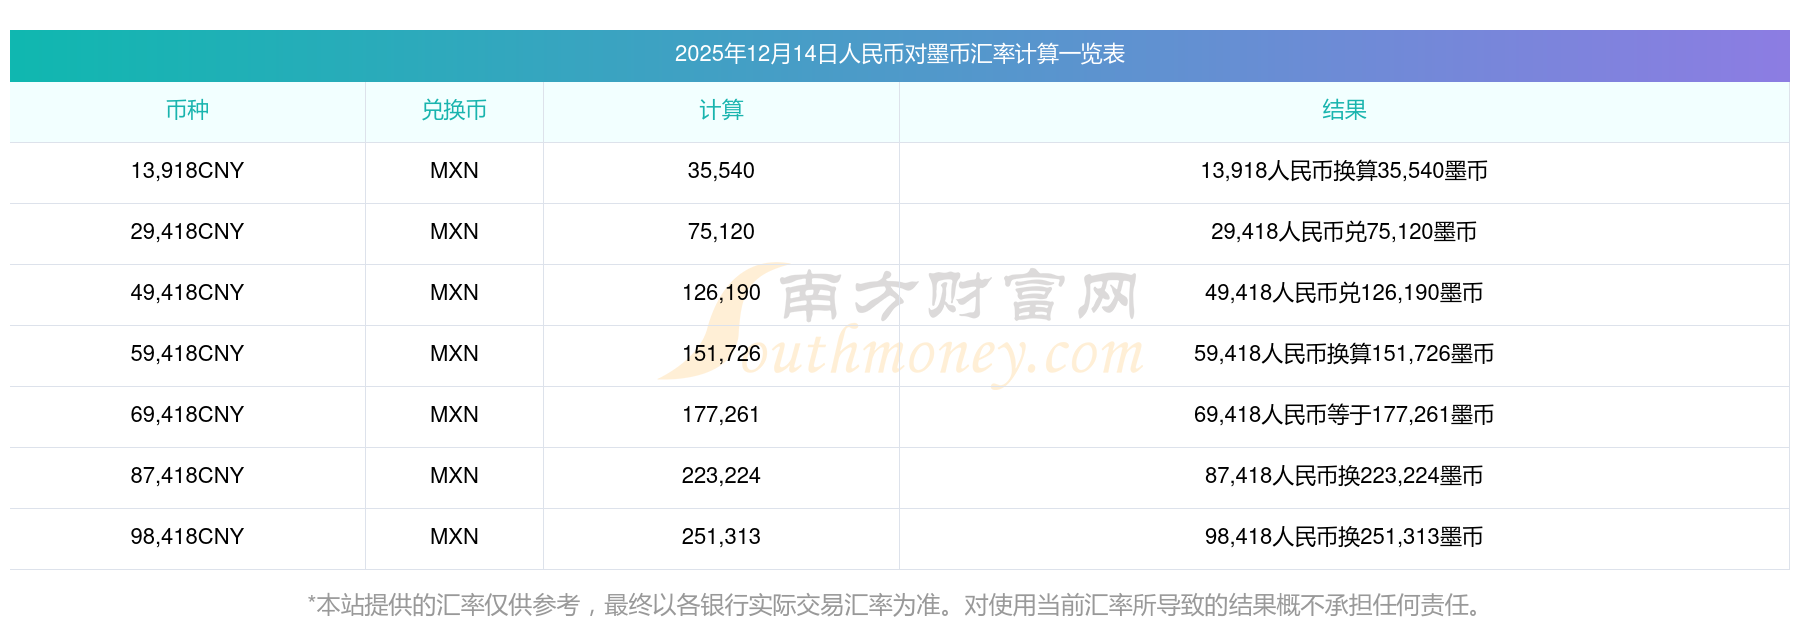Click the calculated value 251,313
Screen dimensions: 1800x636
pyautogui.click(x=721, y=537)
